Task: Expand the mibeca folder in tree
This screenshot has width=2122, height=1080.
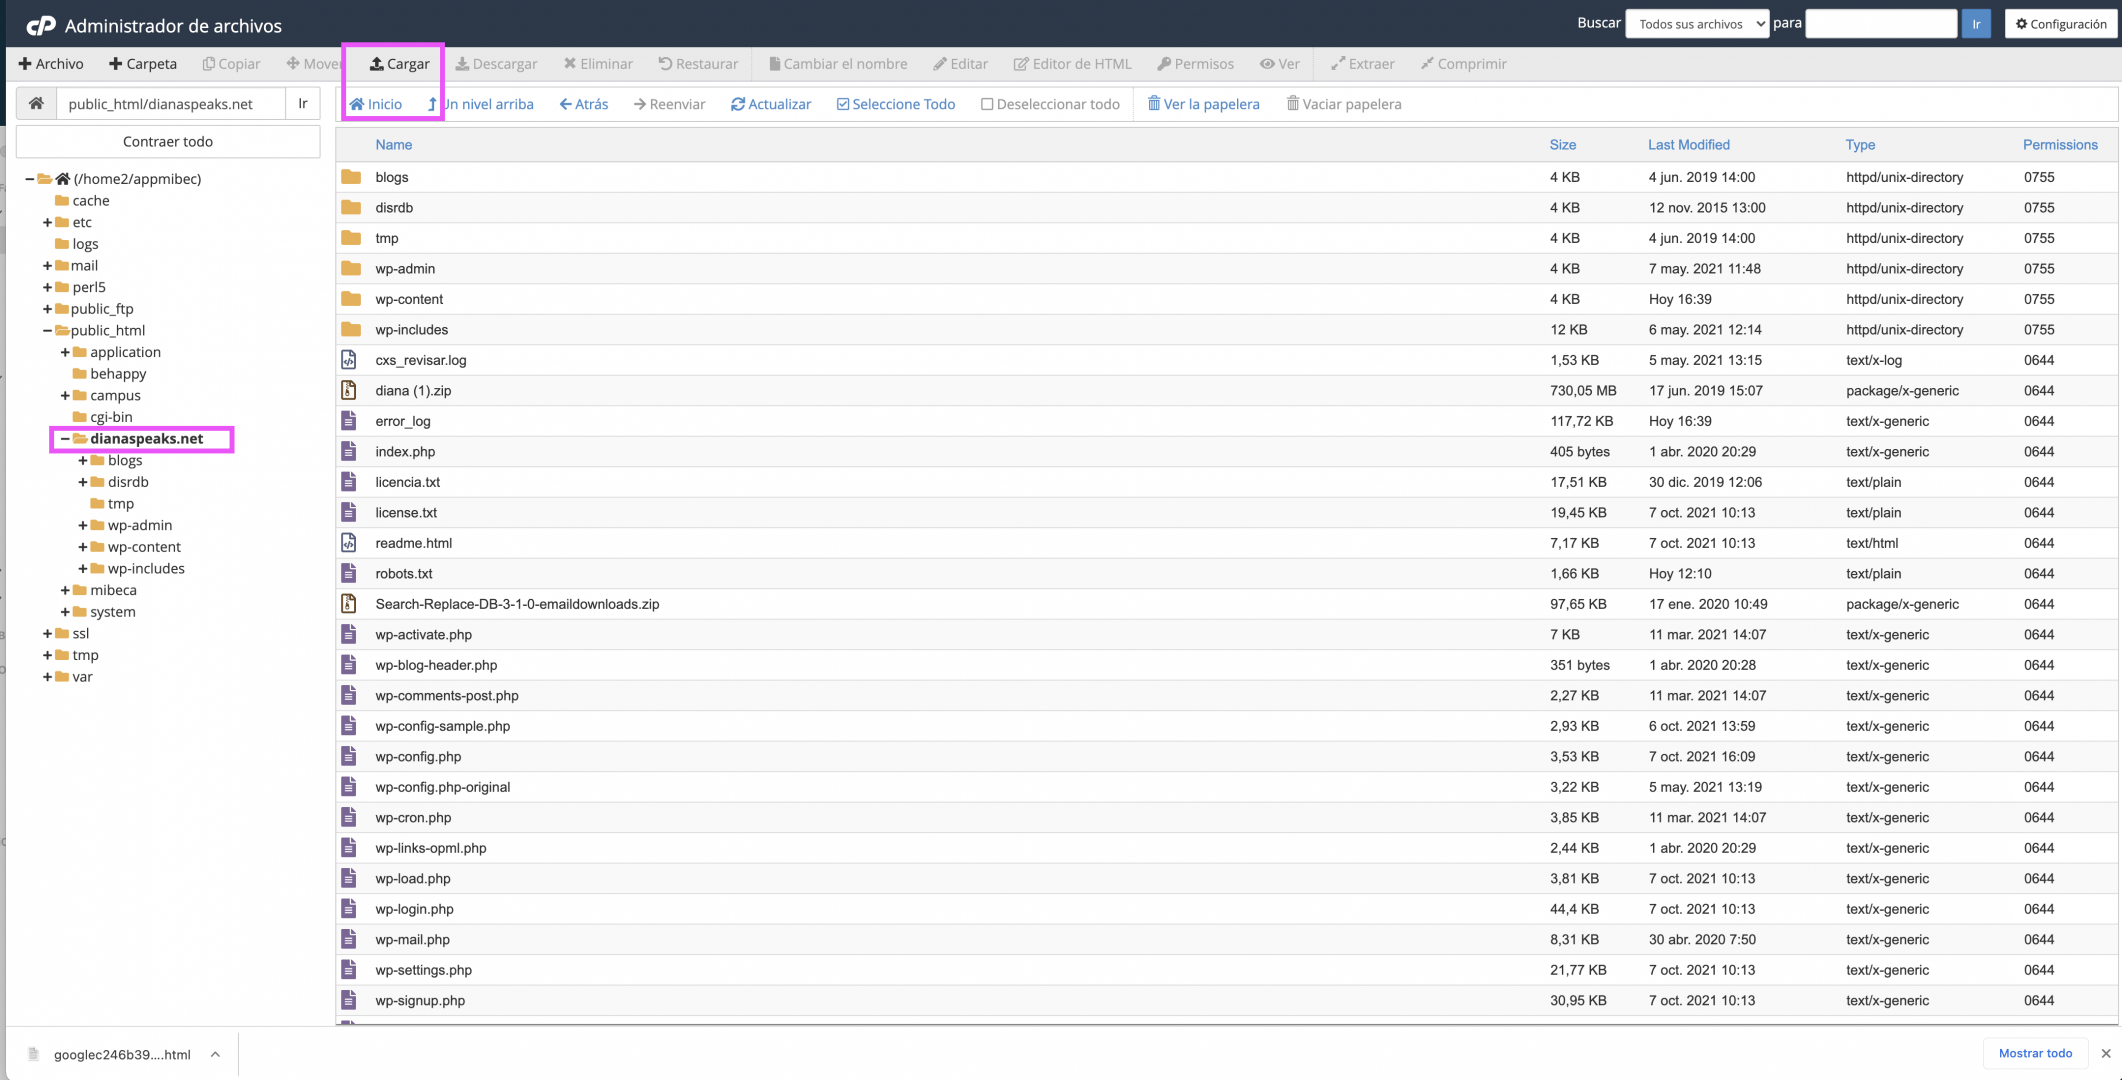Action: click(x=65, y=590)
